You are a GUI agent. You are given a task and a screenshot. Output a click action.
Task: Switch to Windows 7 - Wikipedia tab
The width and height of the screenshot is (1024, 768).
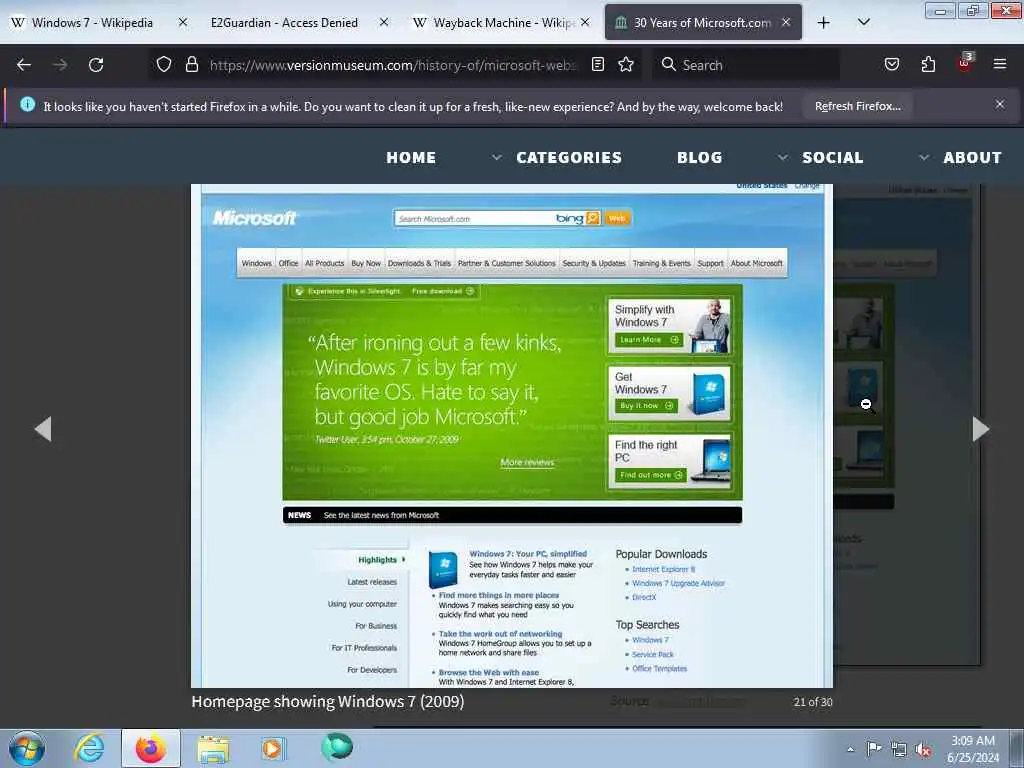click(92, 23)
